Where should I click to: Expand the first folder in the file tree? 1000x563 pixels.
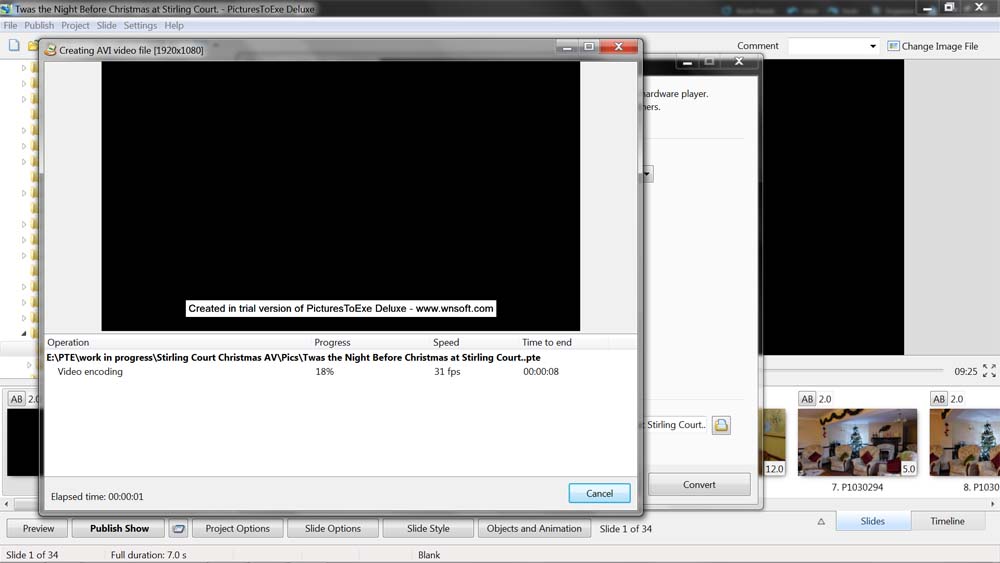(24, 68)
